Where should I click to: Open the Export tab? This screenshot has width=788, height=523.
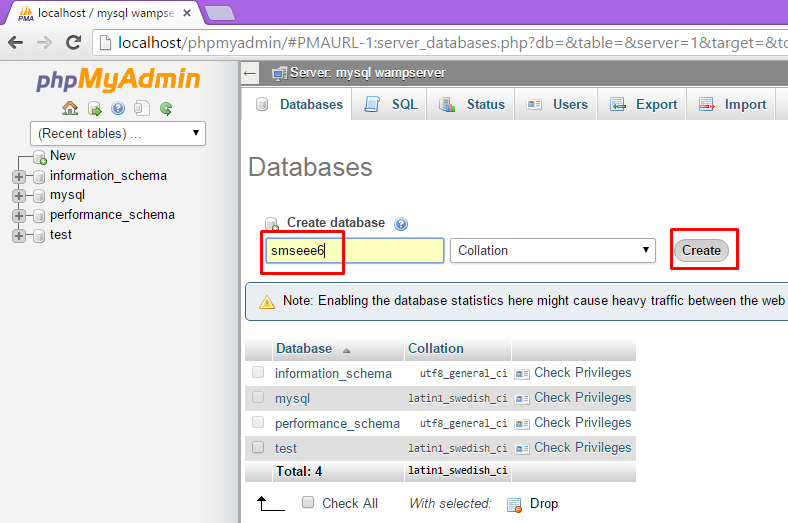644,104
